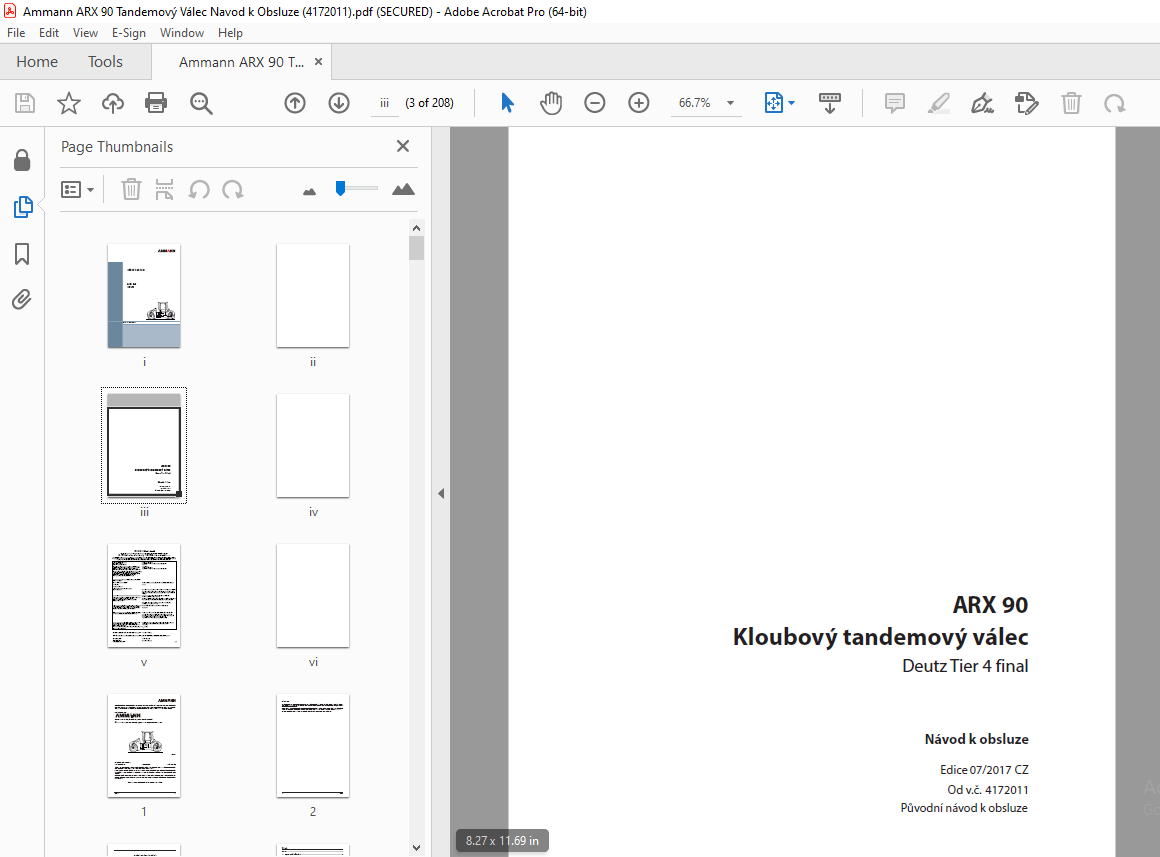Image resolution: width=1160 pixels, height=857 pixels.
Task: Close the Page Thumbnails panel
Action: tap(402, 146)
